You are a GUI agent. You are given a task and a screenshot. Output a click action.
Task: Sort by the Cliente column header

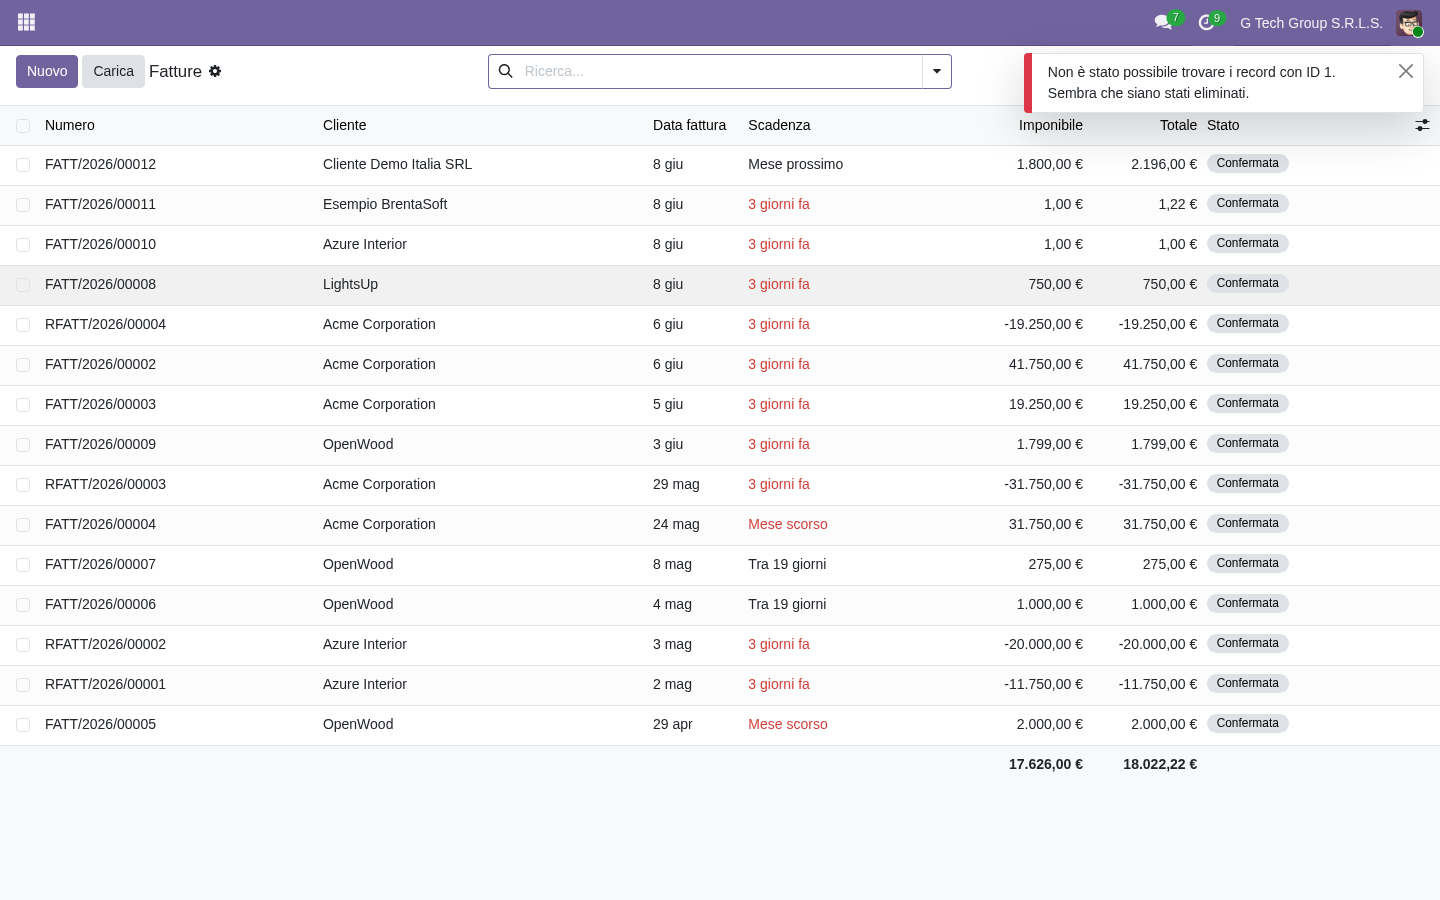(345, 125)
